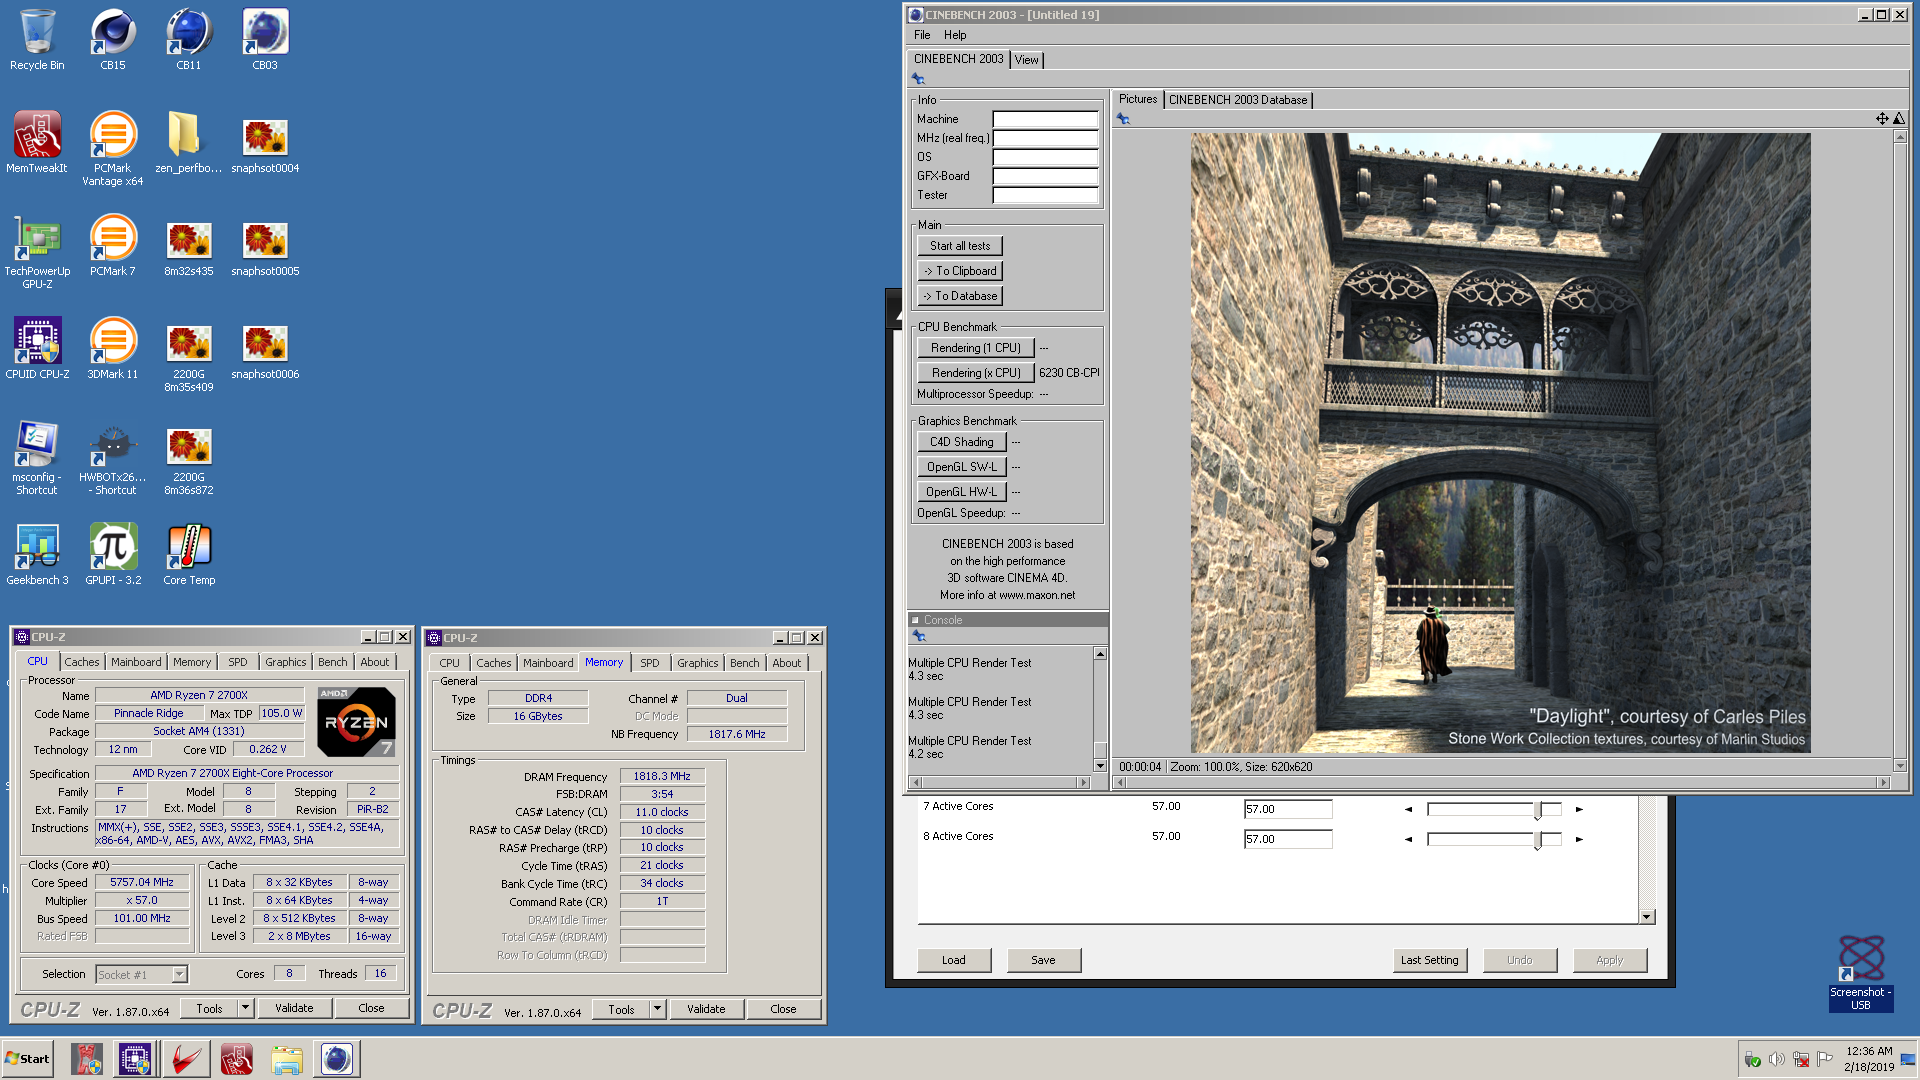Click the Start all tests button
The width and height of the screenshot is (1920, 1080).
coord(960,246)
